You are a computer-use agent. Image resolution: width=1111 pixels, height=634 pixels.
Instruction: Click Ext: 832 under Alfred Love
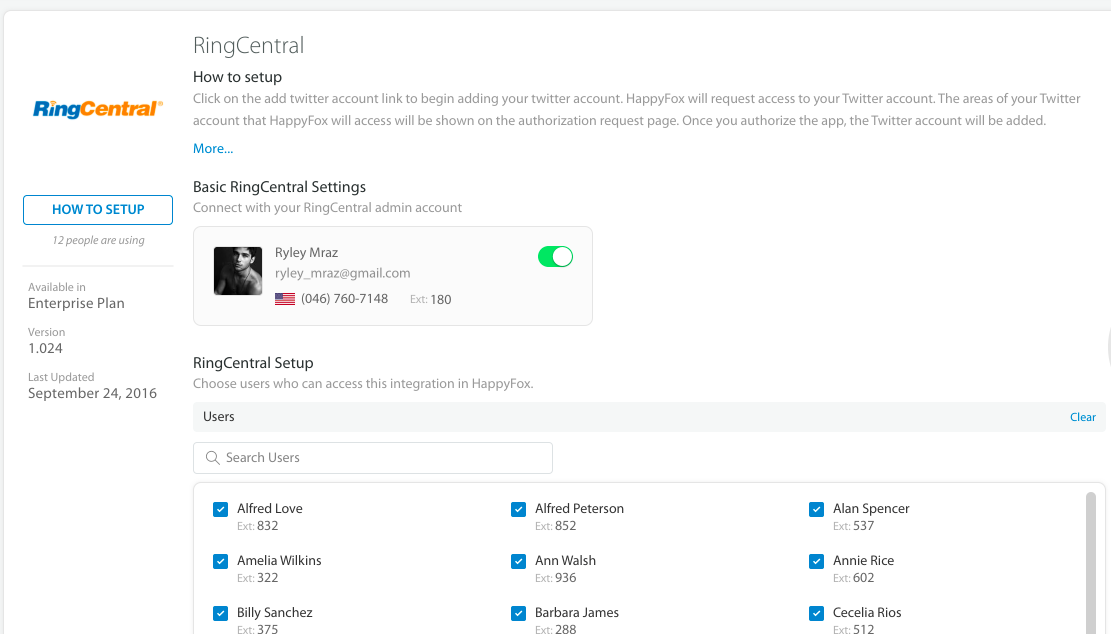point(258,526)
